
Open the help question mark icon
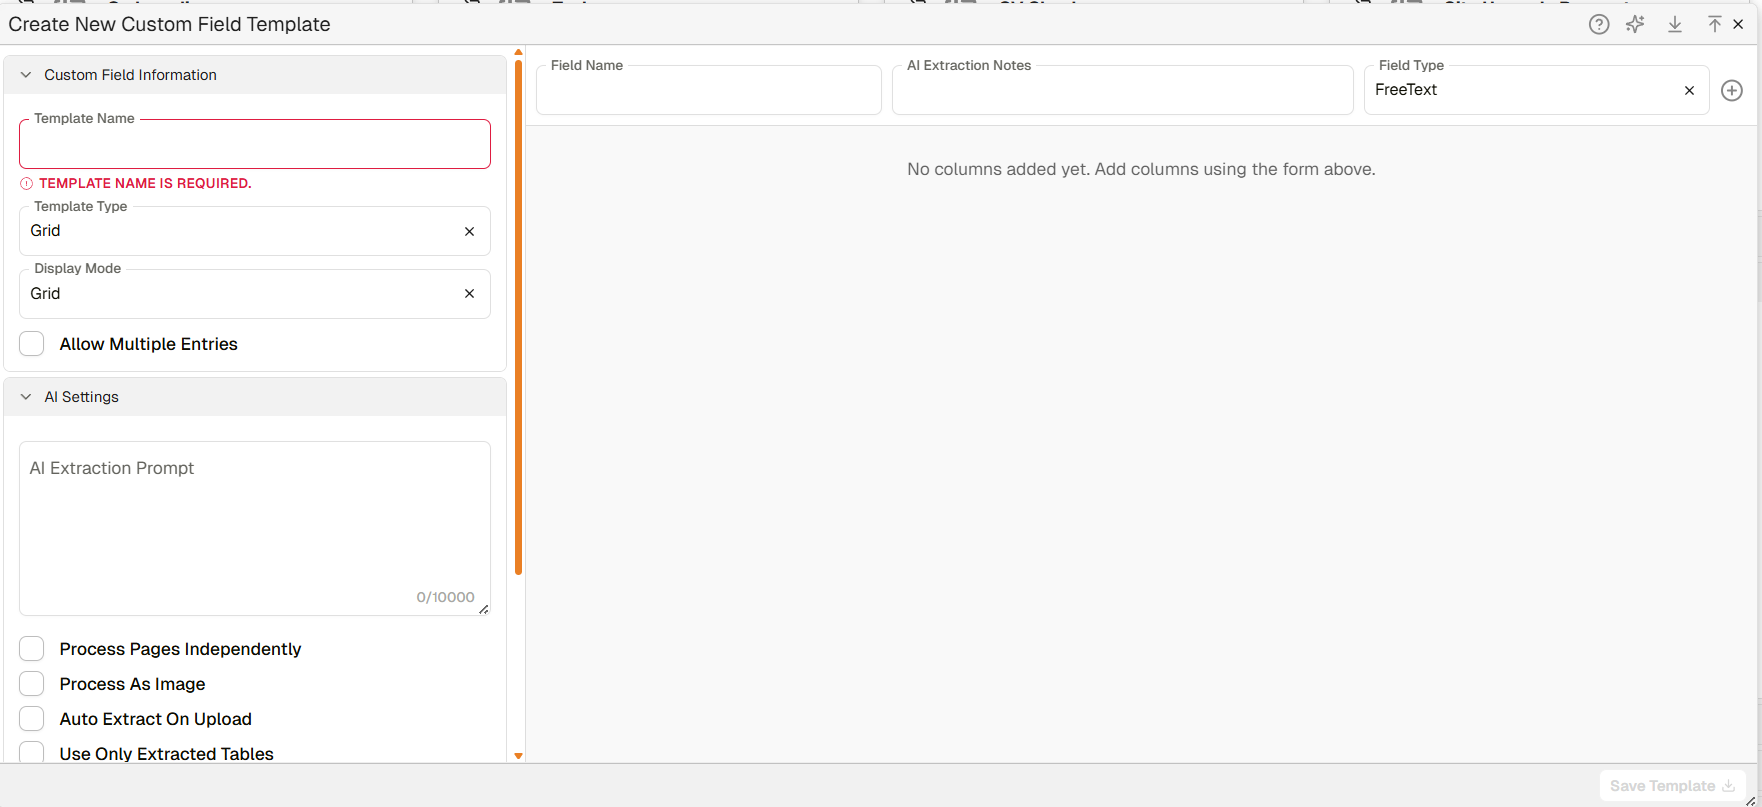click(1599, 24)
